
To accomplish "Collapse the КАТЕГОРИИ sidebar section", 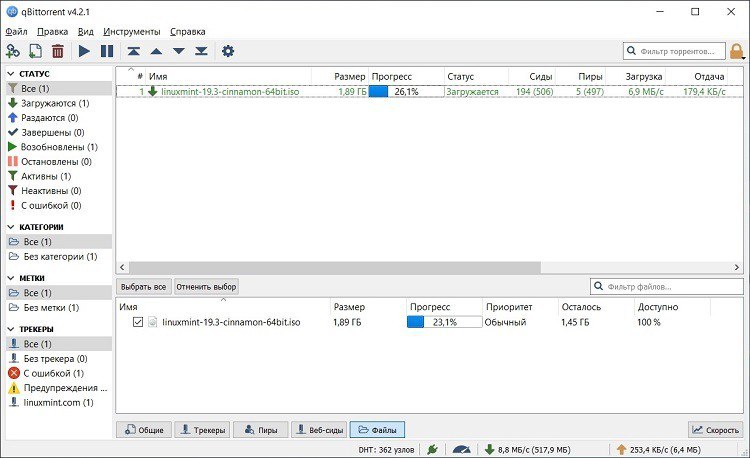I will pyautogui.click(x=11, y=227).
